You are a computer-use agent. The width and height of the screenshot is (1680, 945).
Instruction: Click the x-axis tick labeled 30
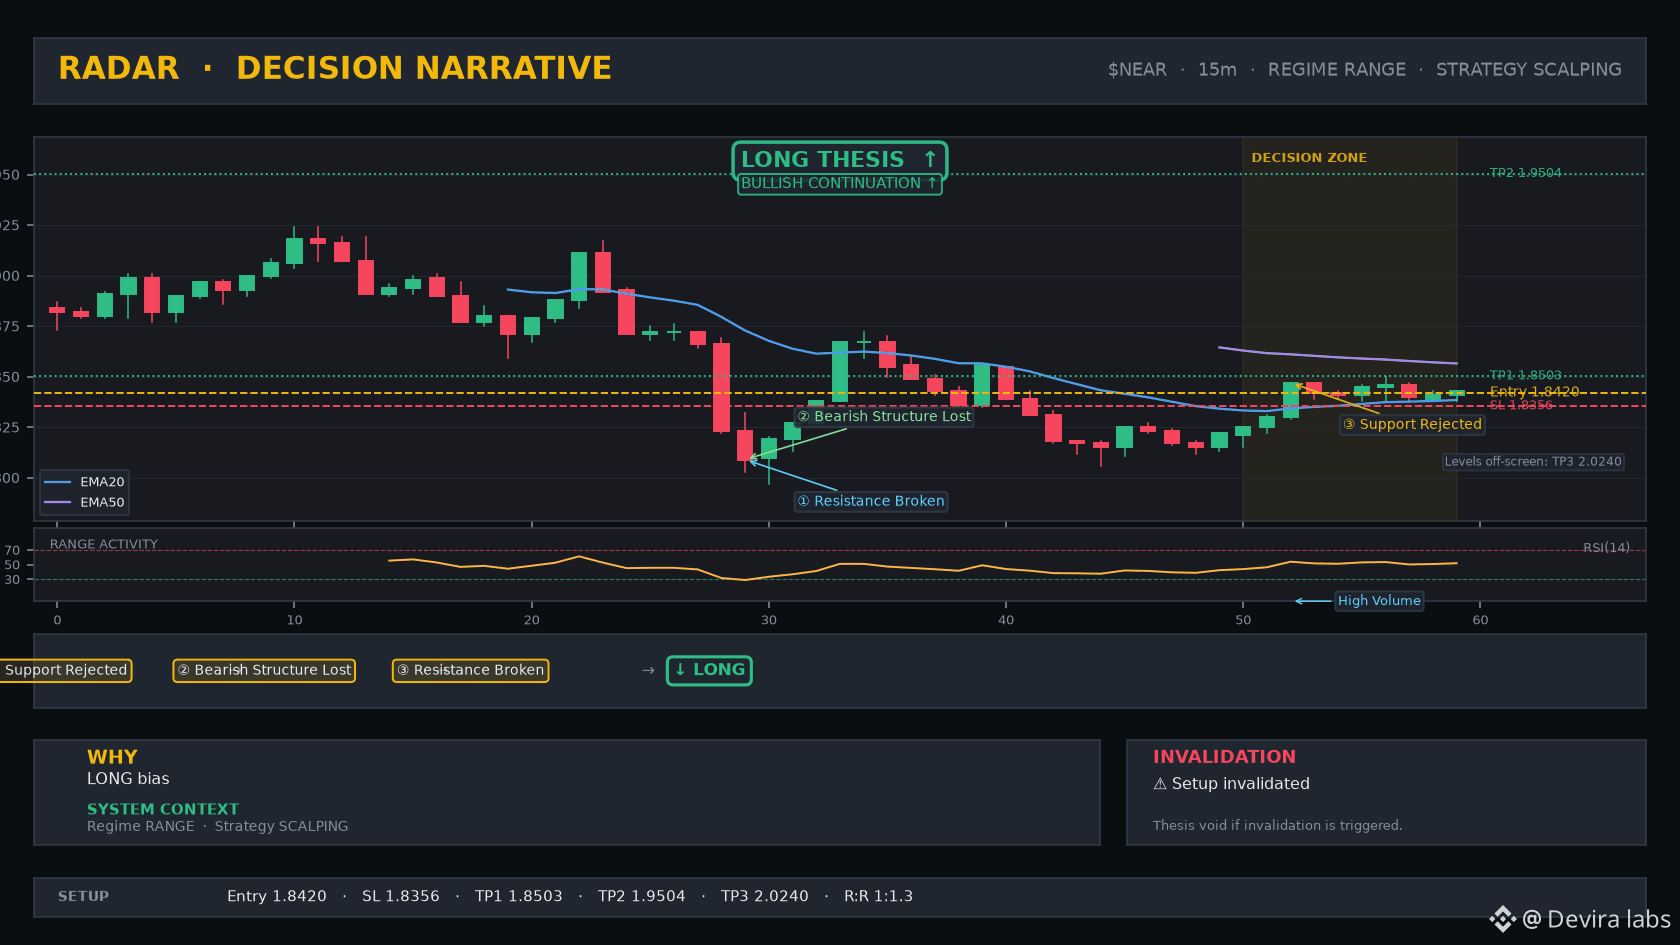coord(769,620)
